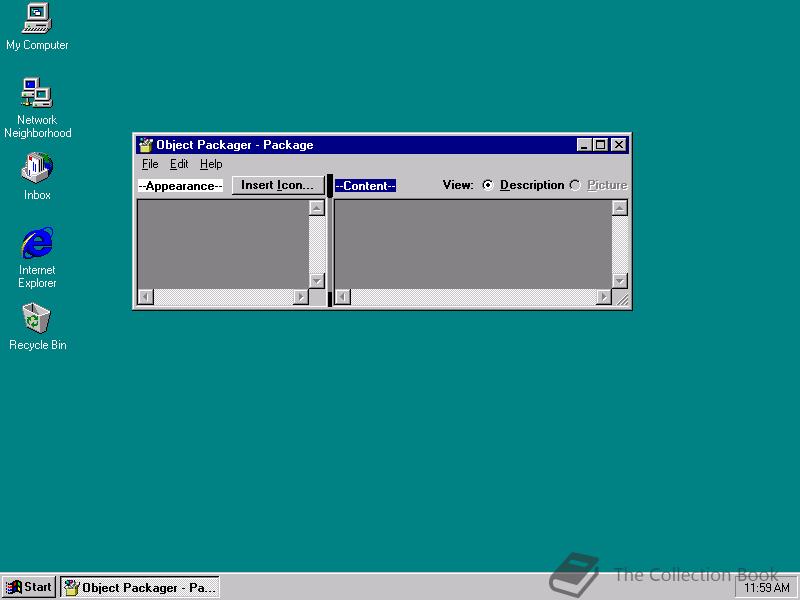The image size is (800, 600).
Task: Click the taskbar clock showing 11:59 AM
Action: 766,588
